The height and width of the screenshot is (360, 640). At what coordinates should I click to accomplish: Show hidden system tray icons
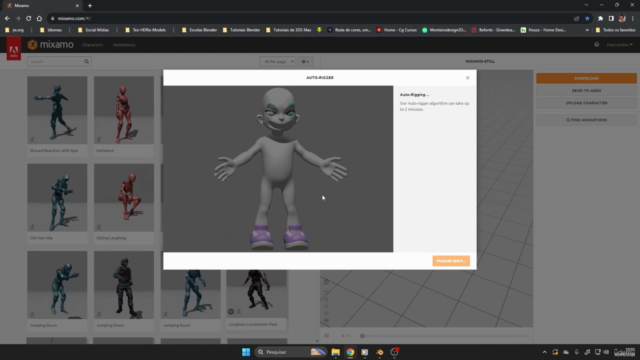544,352
